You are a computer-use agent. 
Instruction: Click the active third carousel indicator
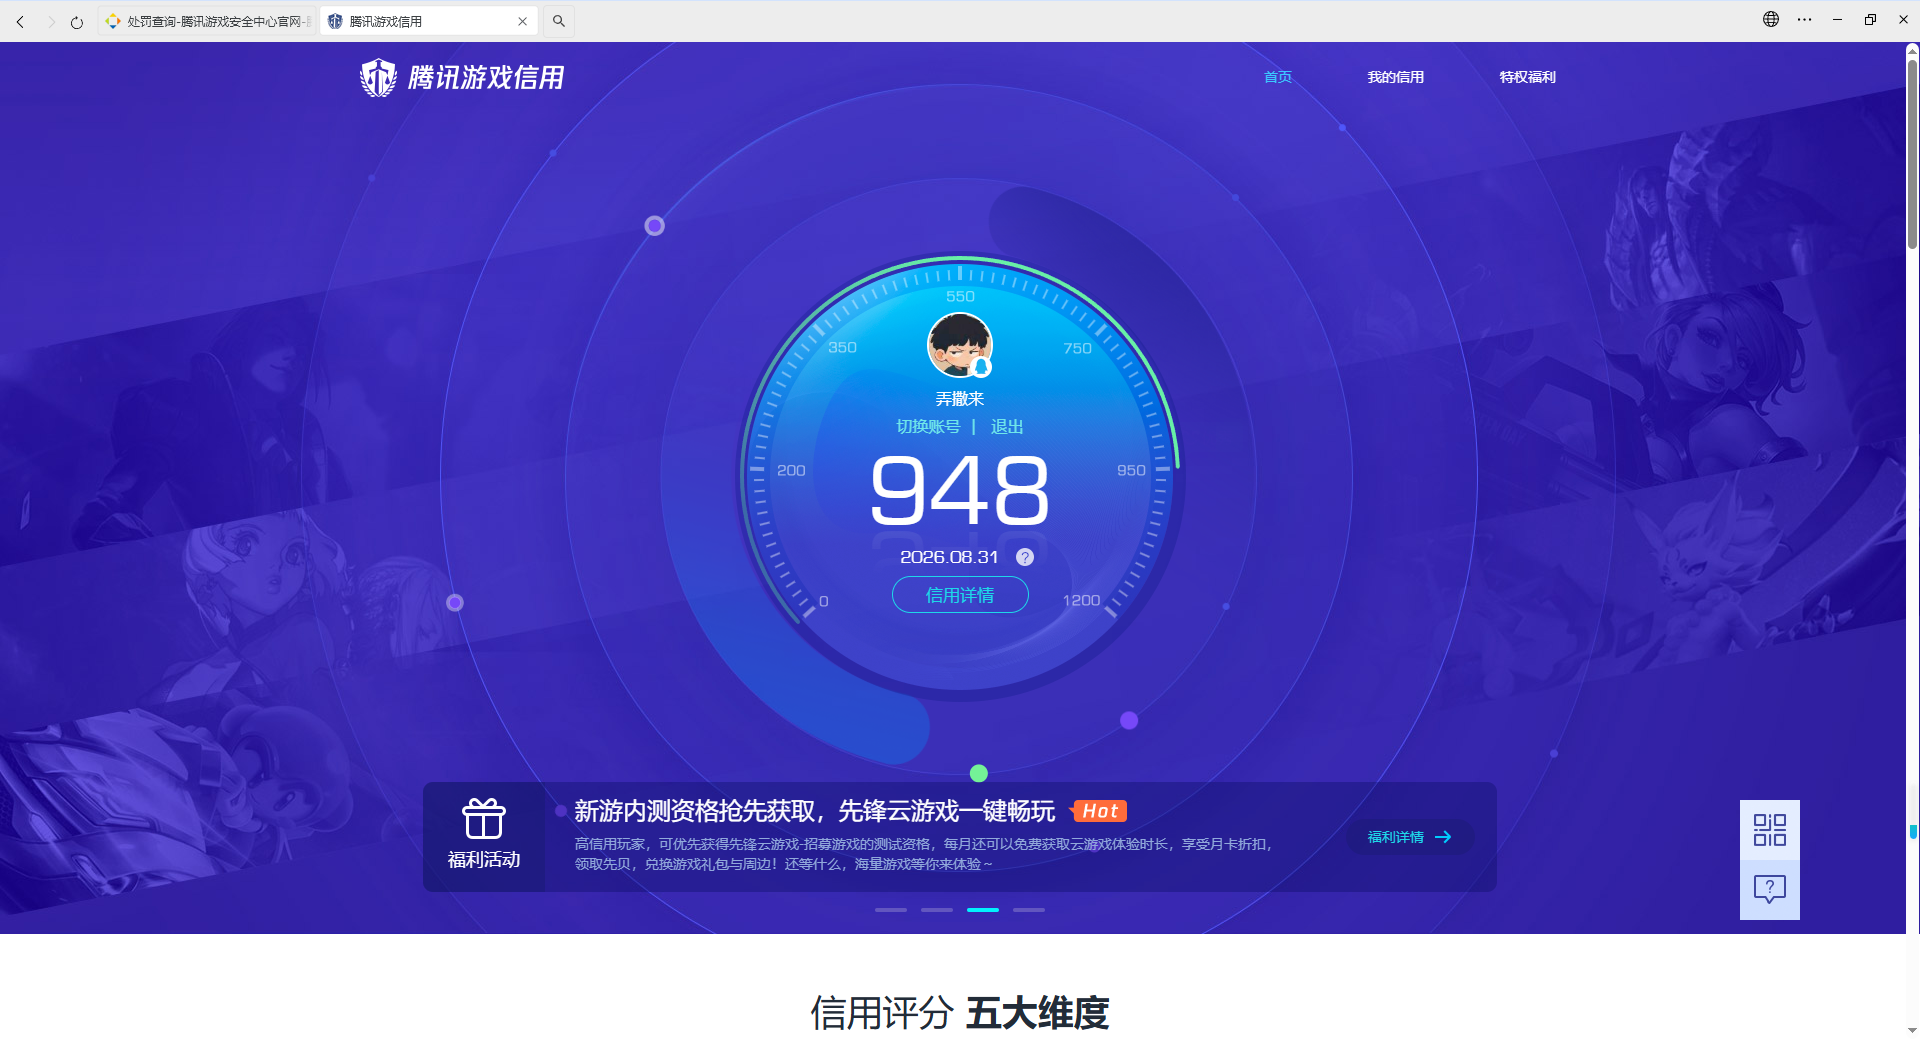[x=983, y=910]
